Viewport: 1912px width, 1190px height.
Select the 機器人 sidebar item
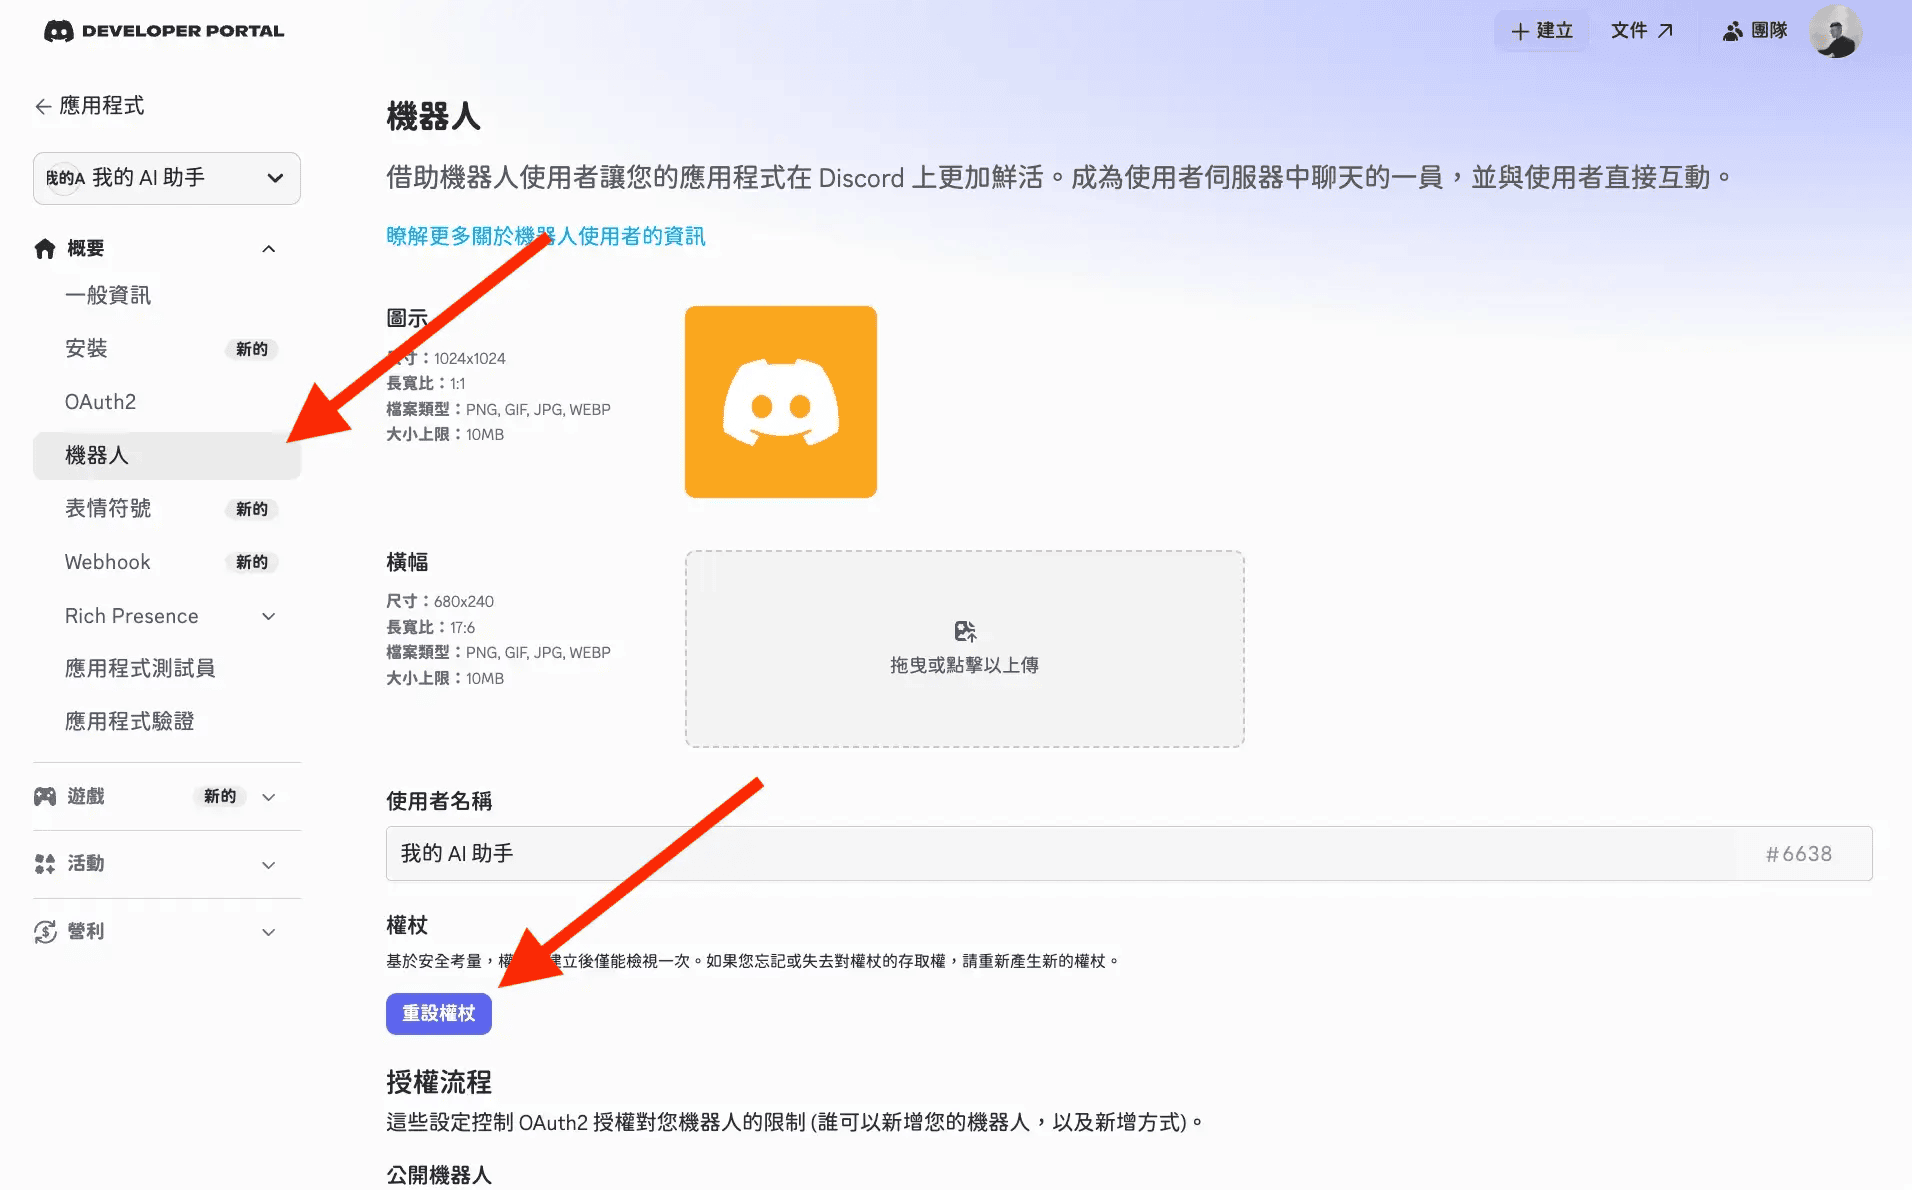click(x=167, y=455)
